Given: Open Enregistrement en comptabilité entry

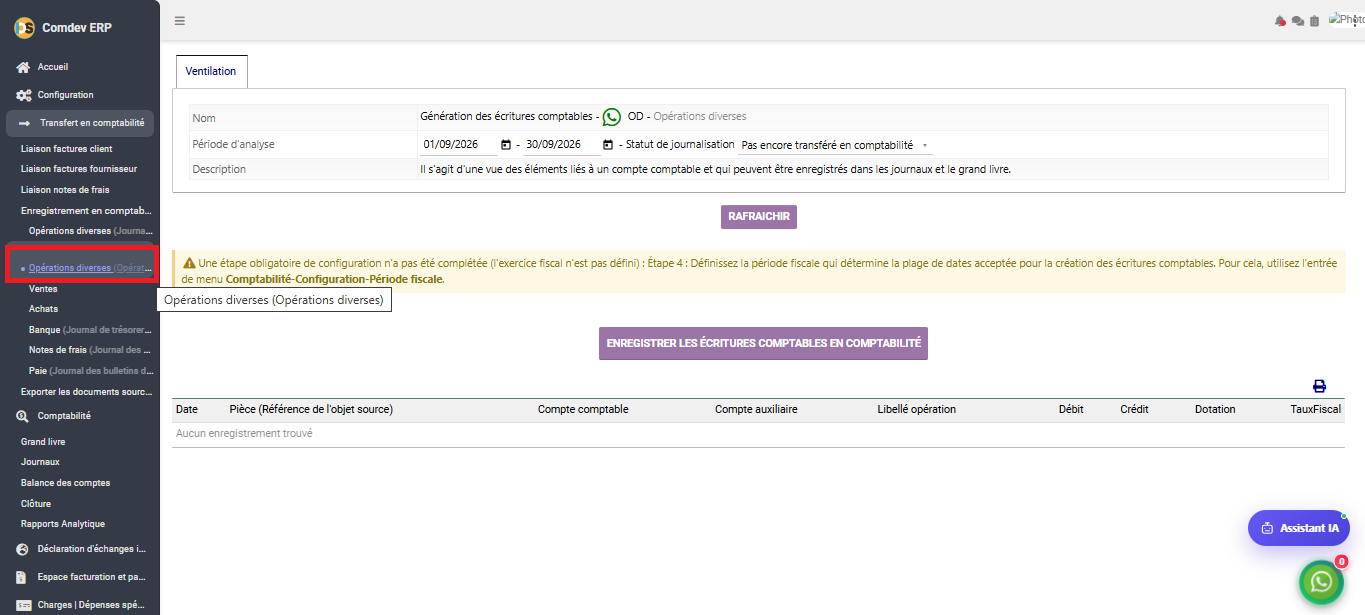Looking at the screenshot, I should point(86,211).
